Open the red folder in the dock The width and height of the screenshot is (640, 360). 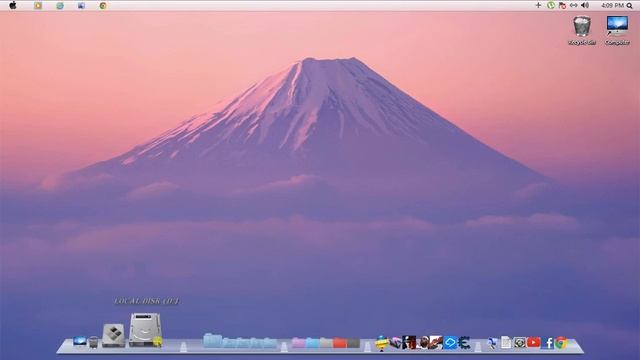pos(340,342)
